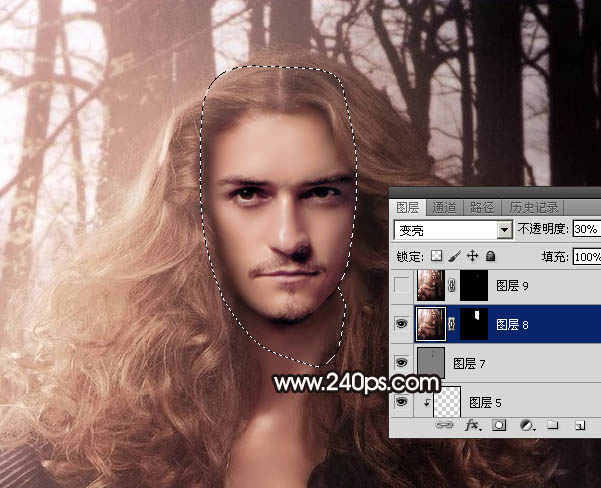601x488 pixels.
Task: Switch to the 路径 tab
Action: [482, 207]
